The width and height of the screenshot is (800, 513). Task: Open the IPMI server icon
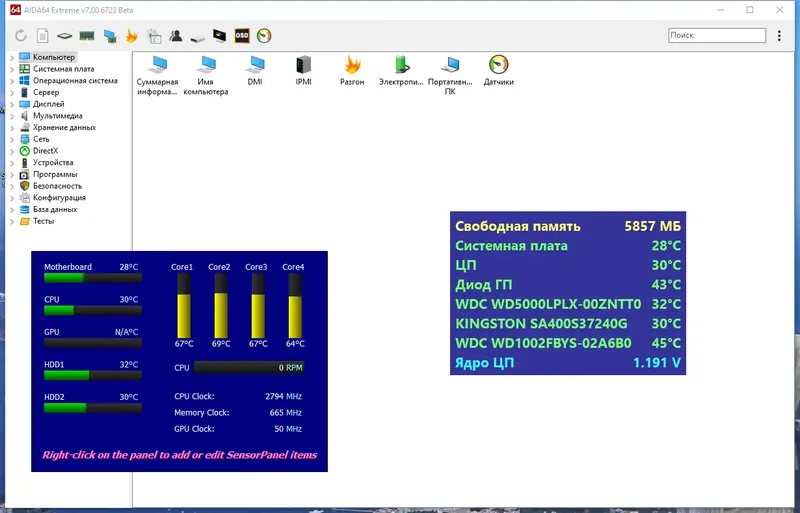pos(304,70)
